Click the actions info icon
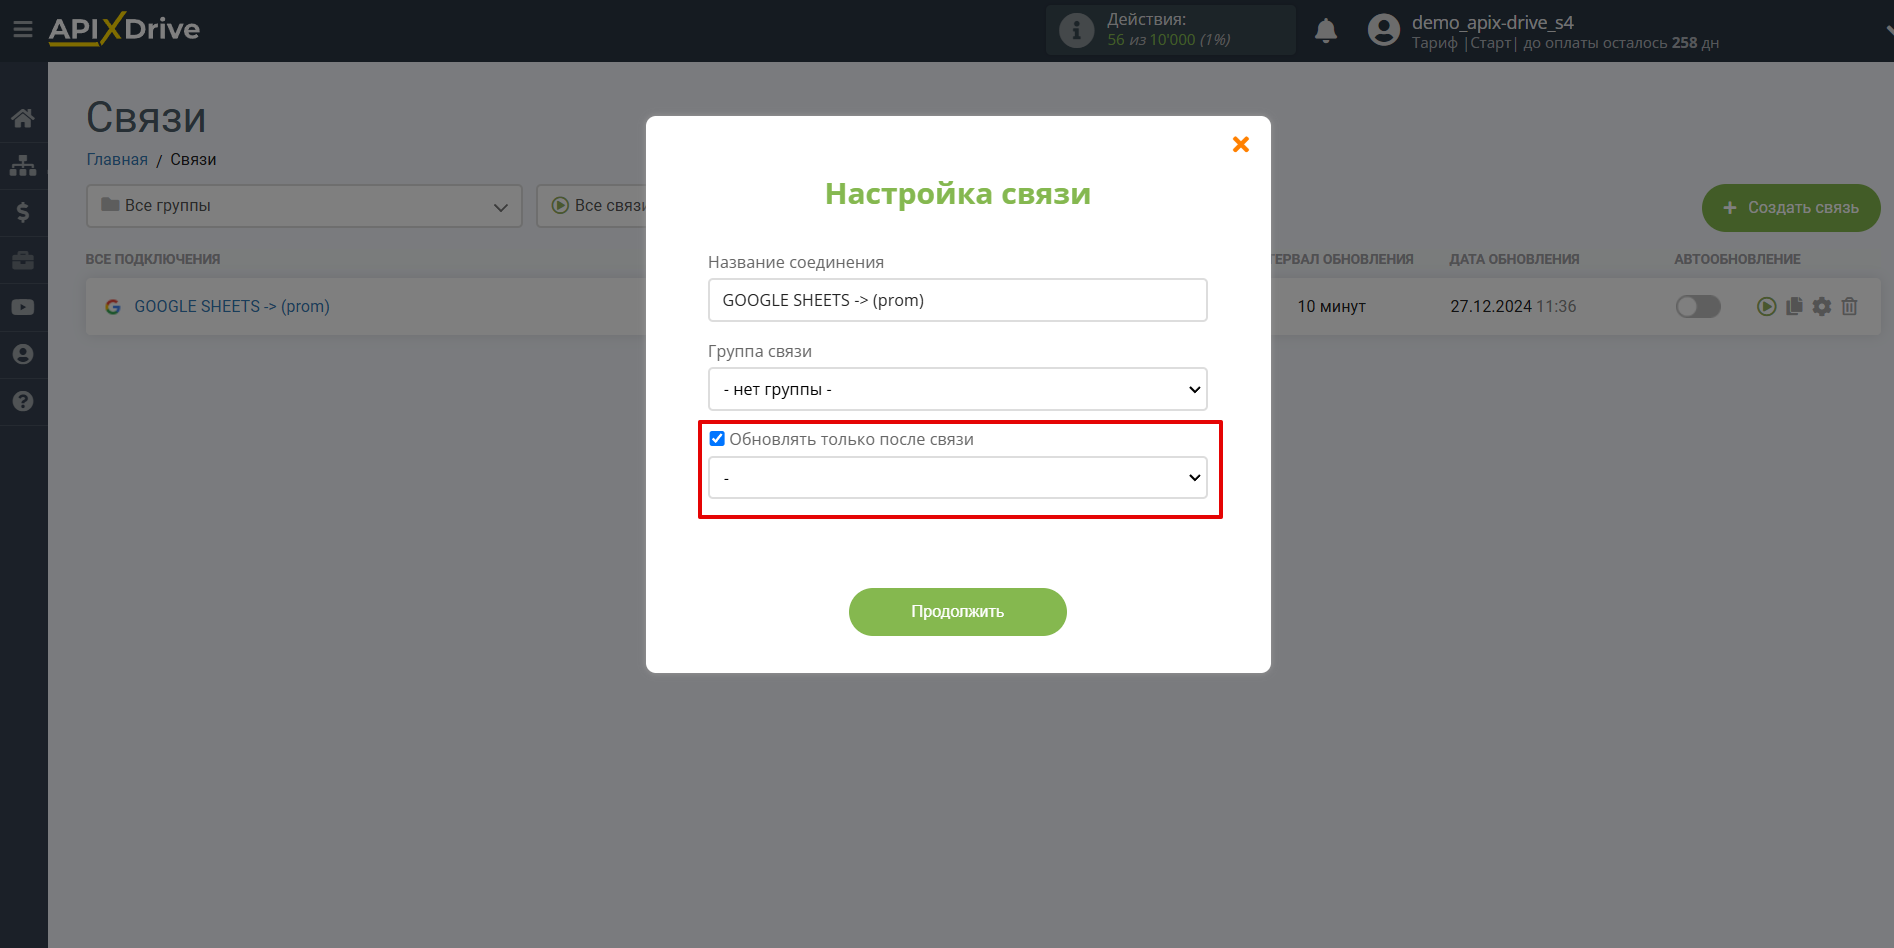1894x948 pixels. [1076, 30]
